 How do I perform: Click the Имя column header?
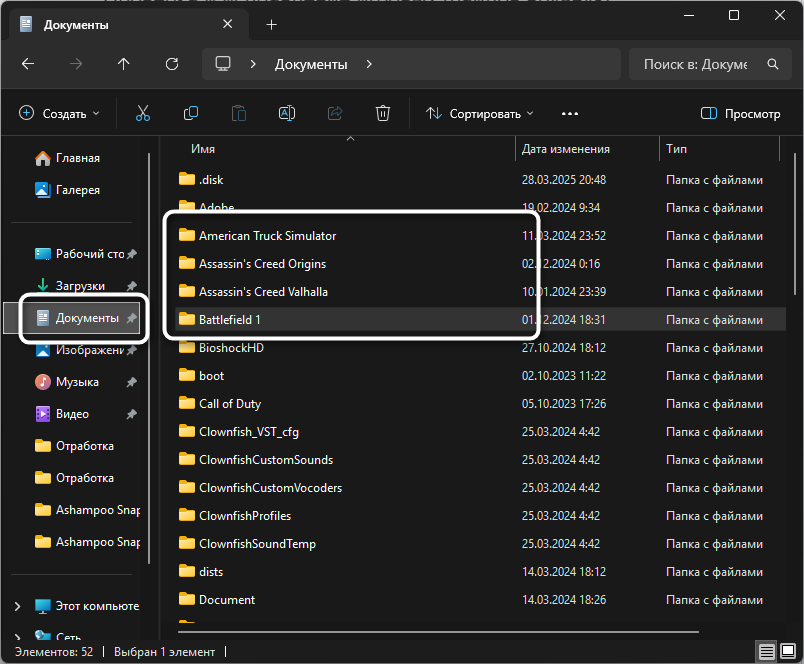click(x=203, y=149)
